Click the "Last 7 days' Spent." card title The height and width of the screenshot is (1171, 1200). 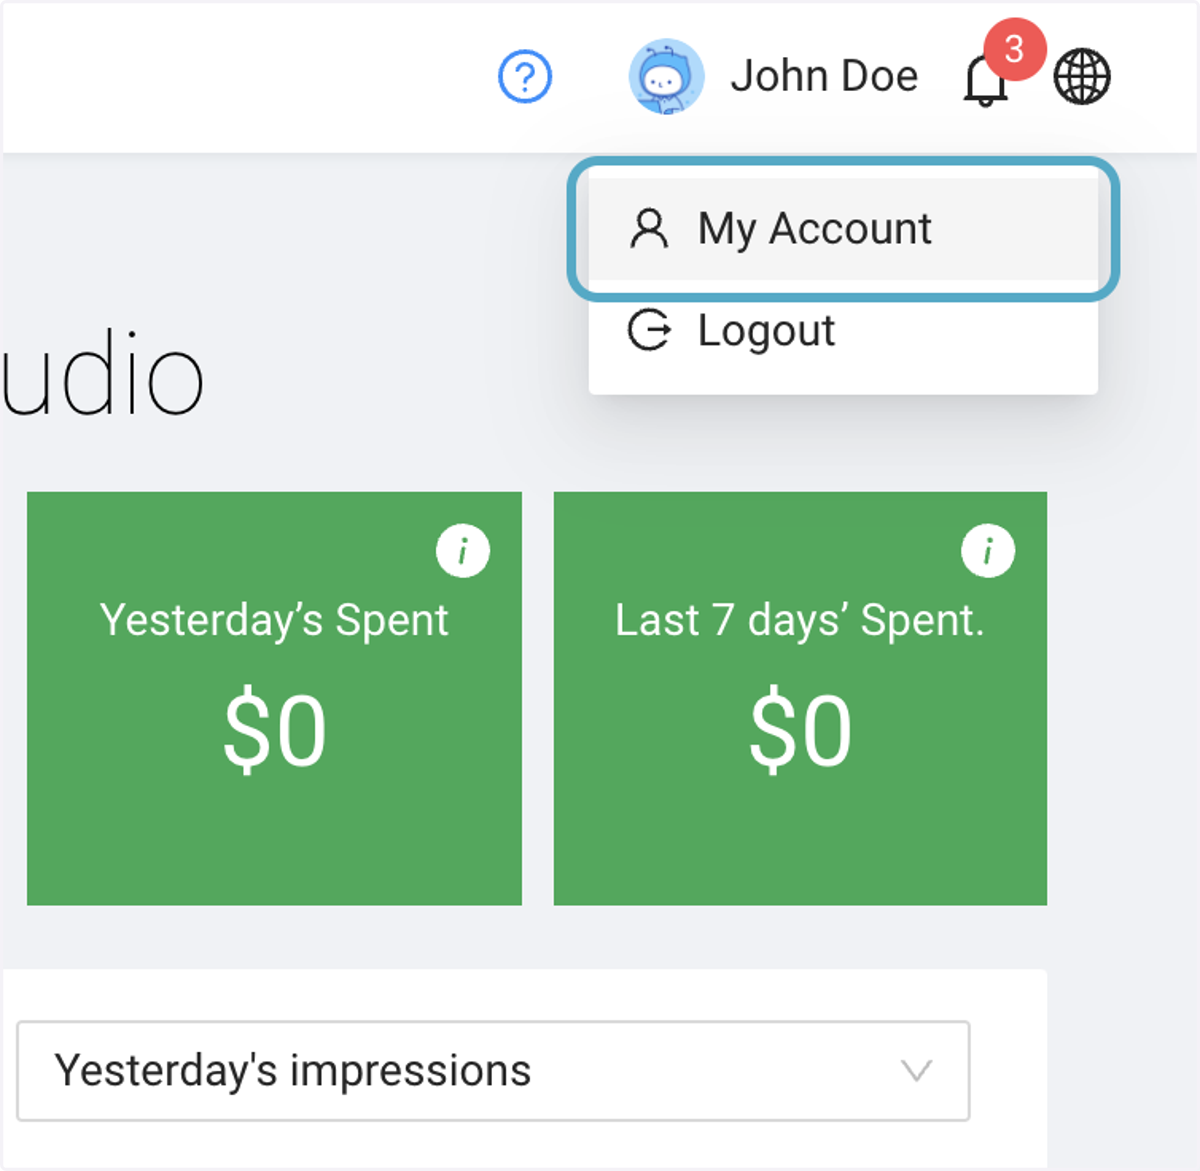tap(800, 621)
